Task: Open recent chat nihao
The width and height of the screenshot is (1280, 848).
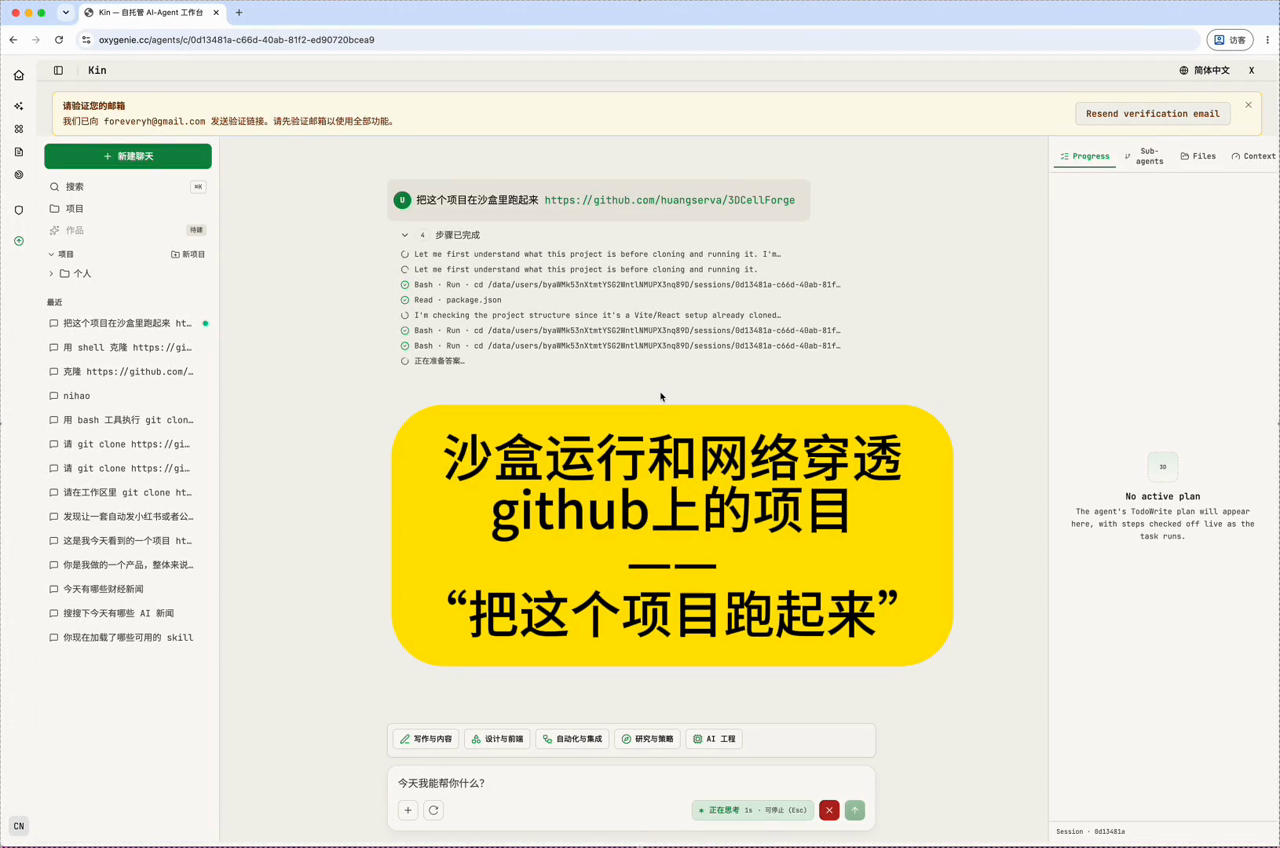Action: click(x=128, y=396)
